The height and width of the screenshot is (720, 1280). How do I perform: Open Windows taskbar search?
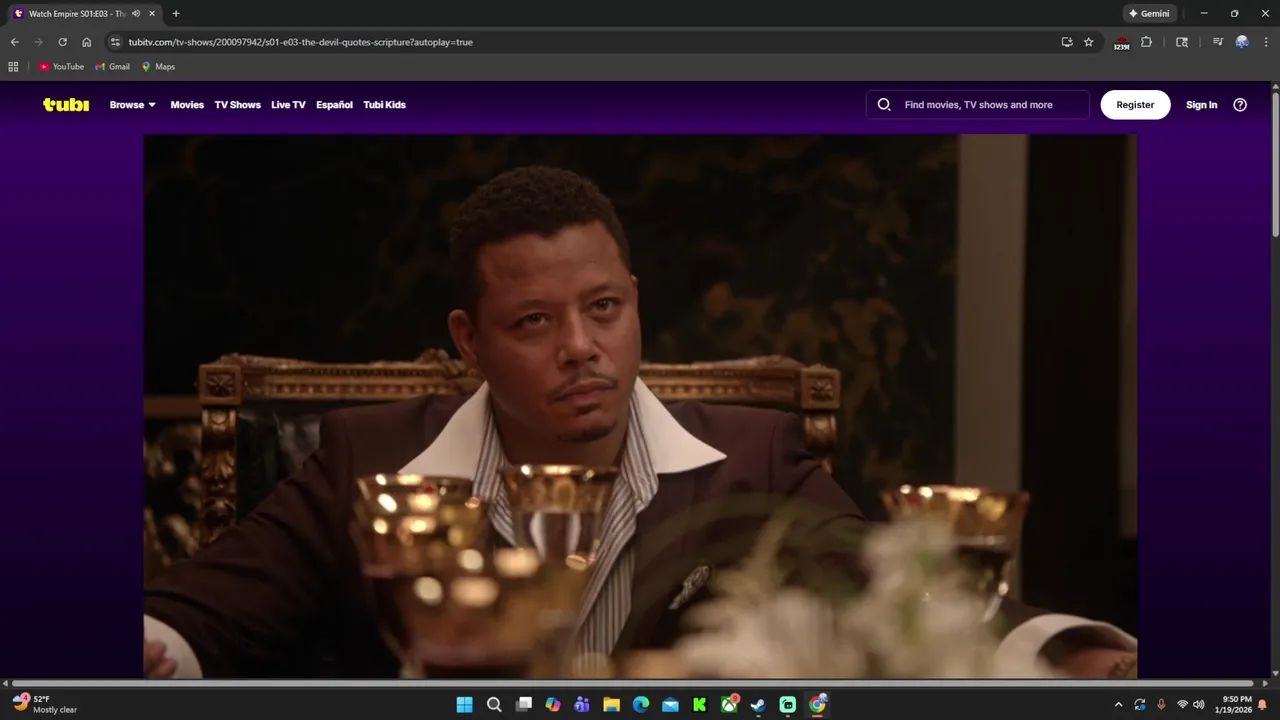[494, 704]
